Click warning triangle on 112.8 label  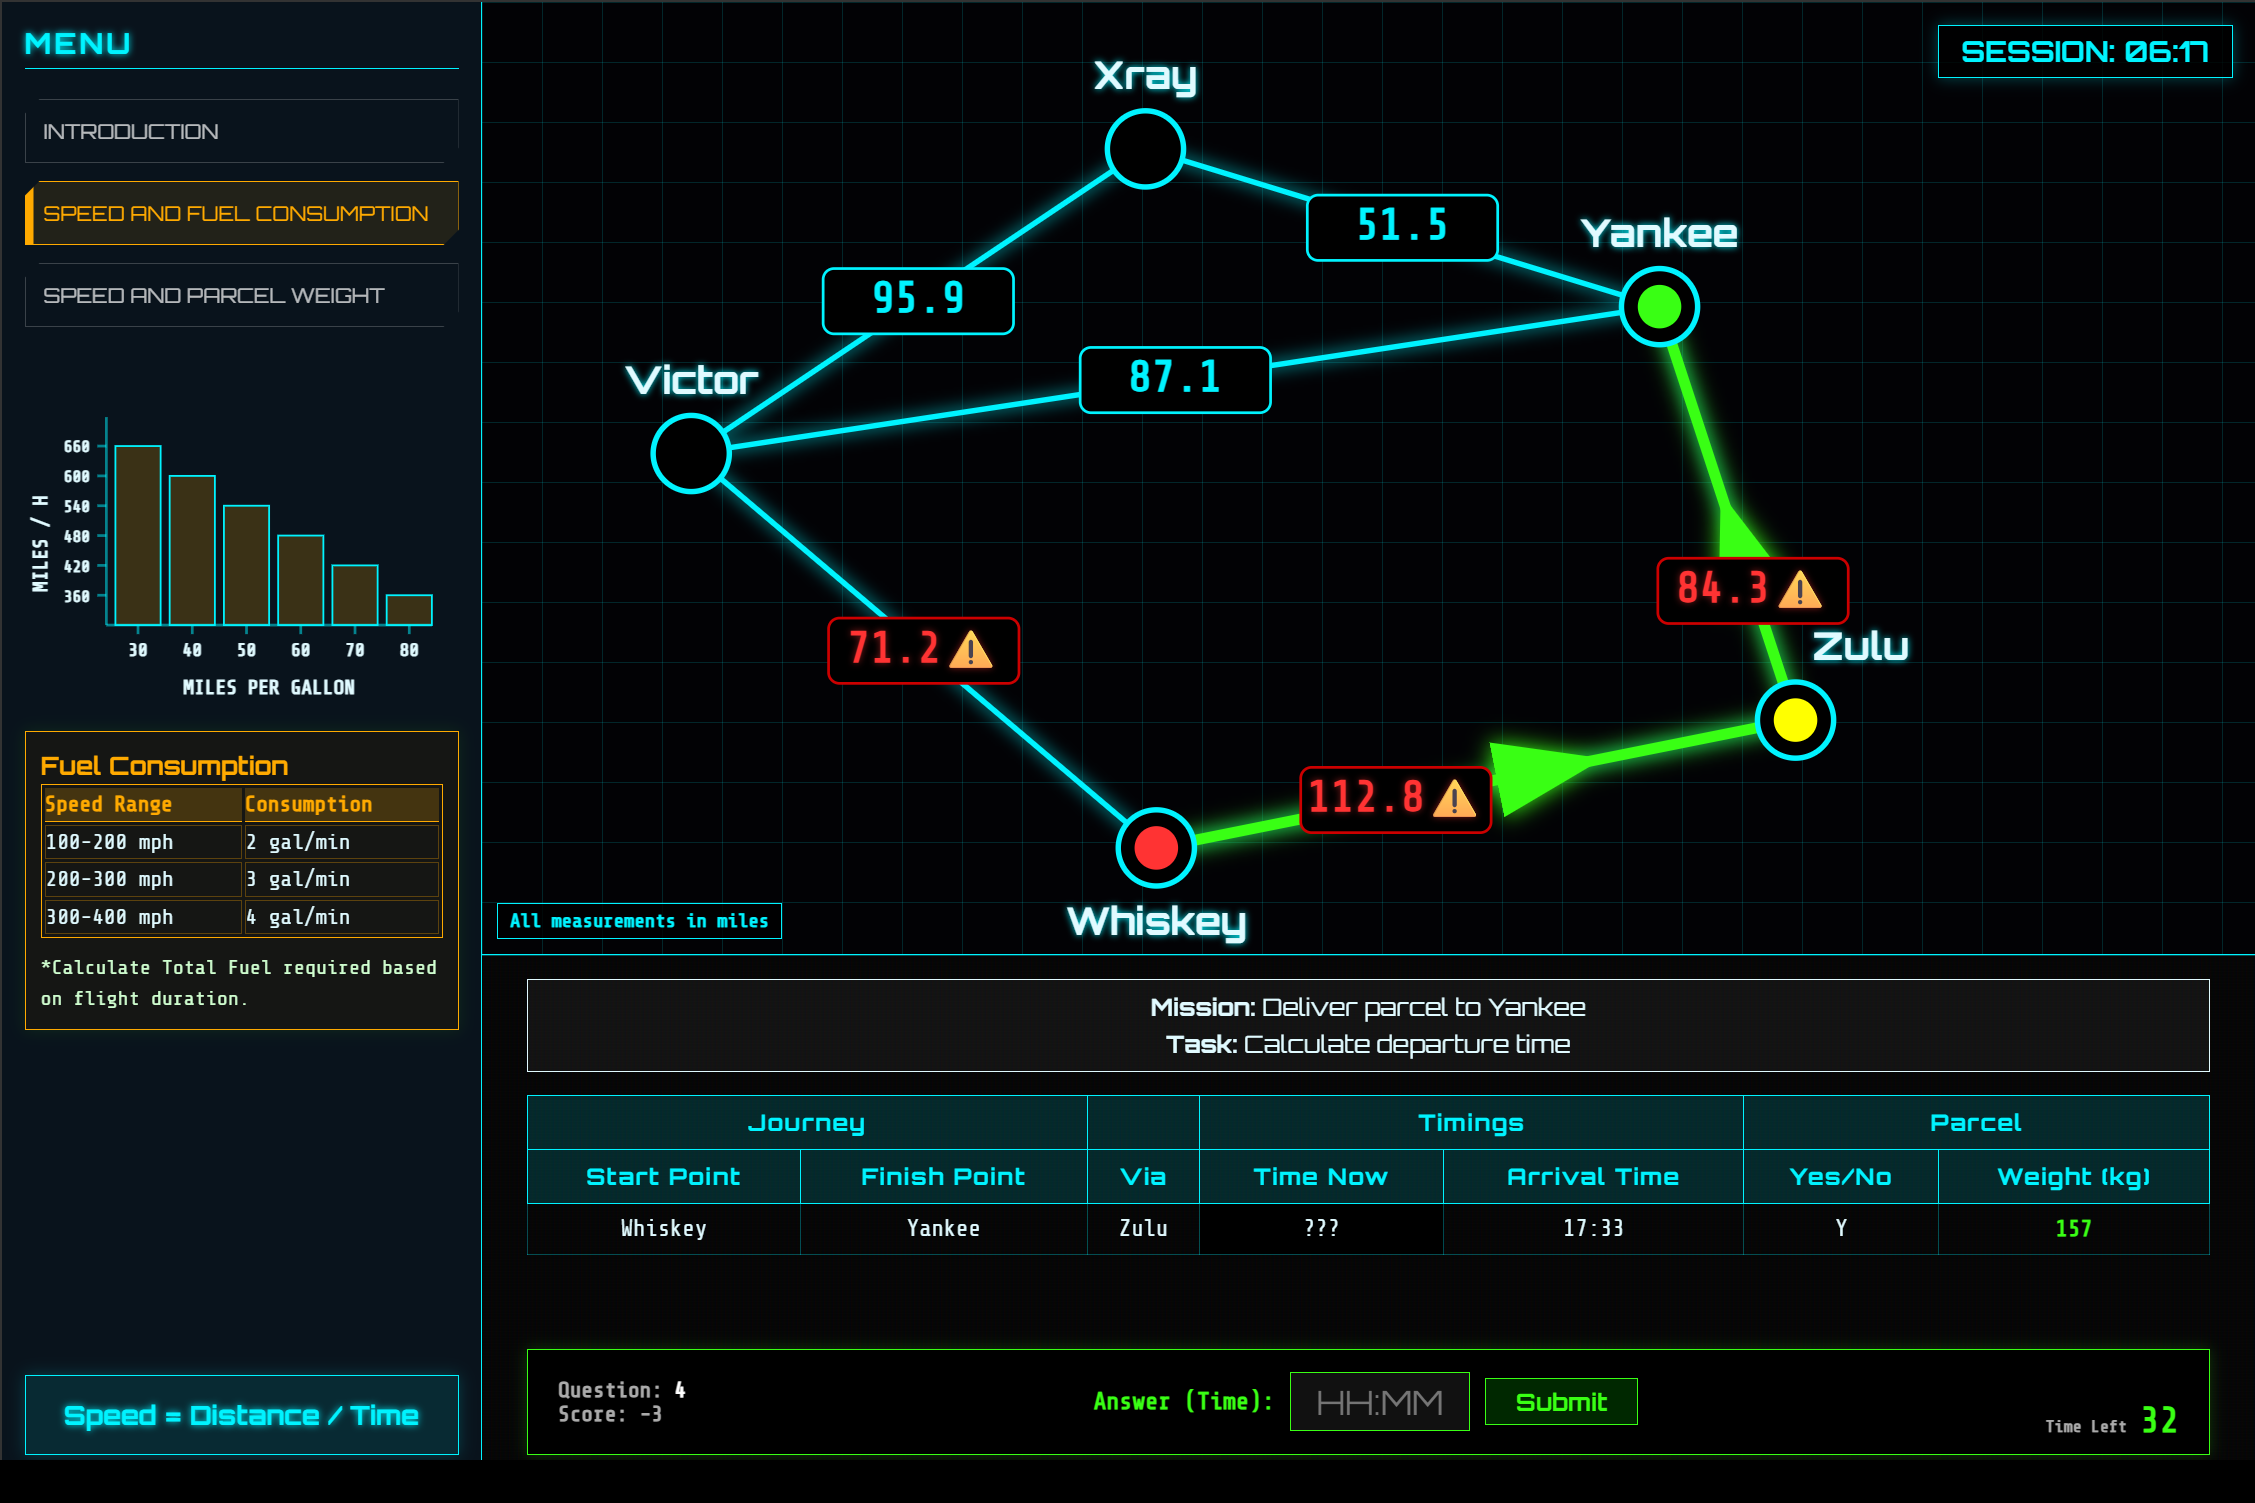1454,799
